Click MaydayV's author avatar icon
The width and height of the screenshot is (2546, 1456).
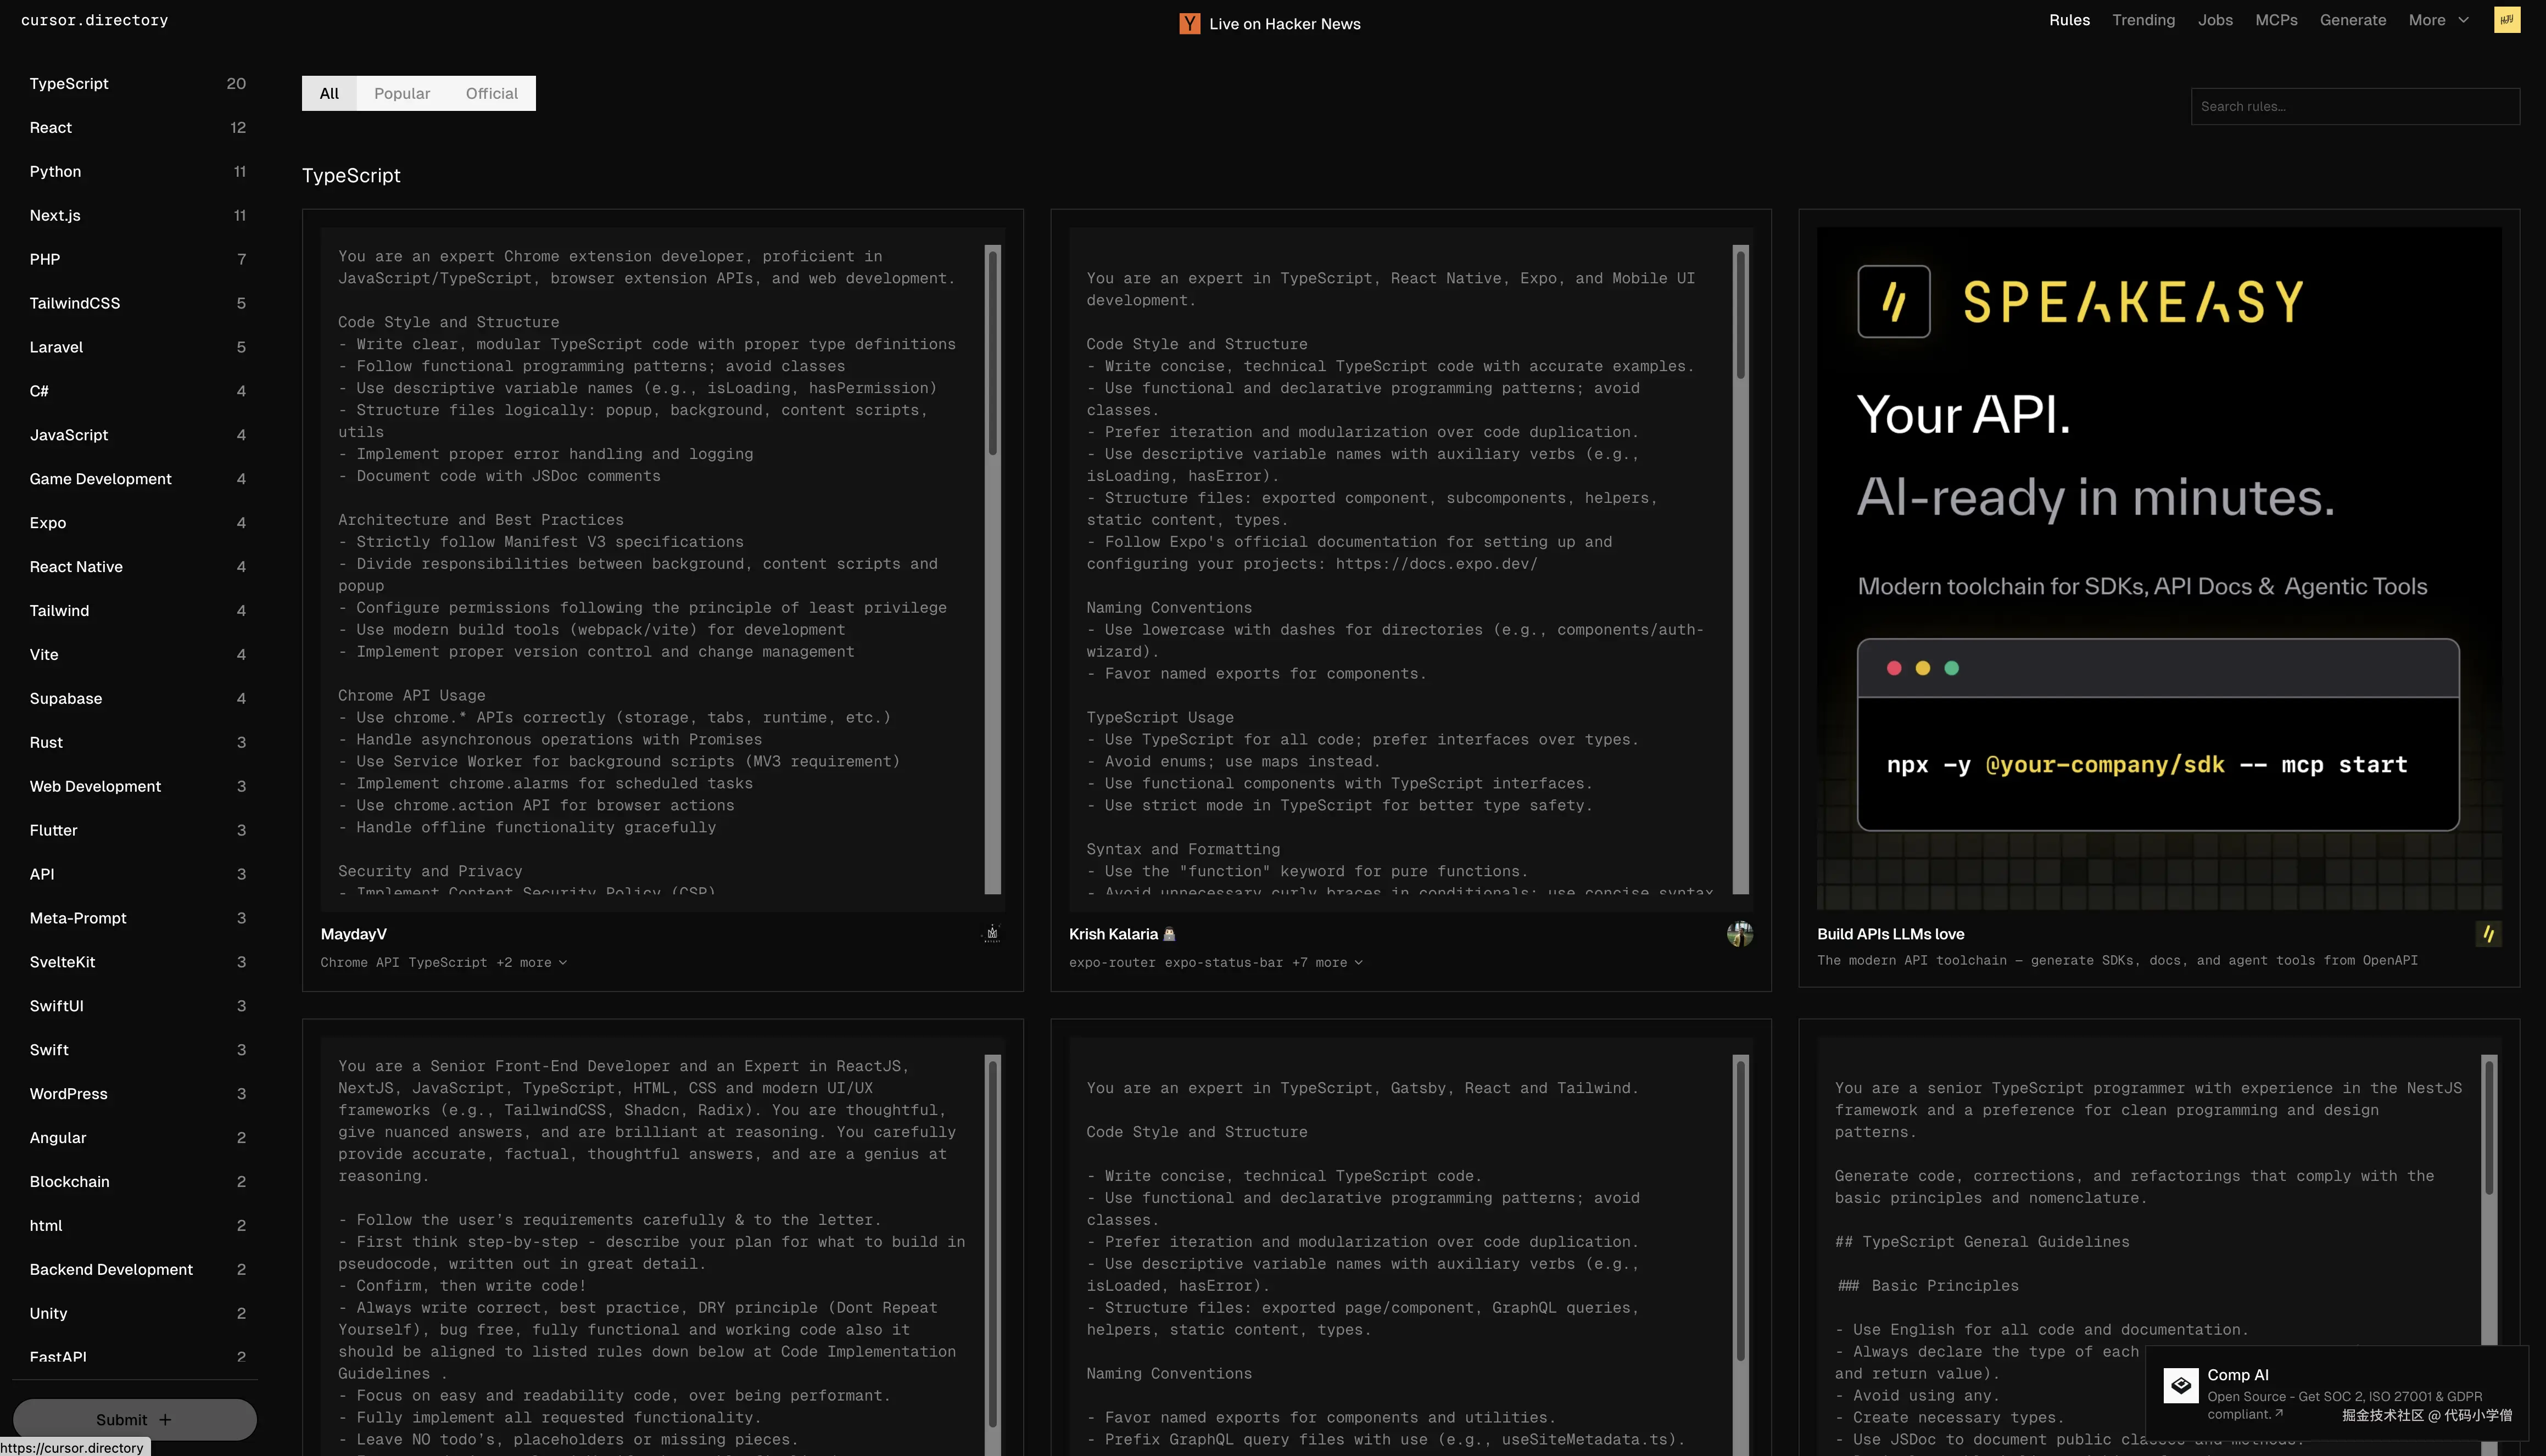coord(991,934)
